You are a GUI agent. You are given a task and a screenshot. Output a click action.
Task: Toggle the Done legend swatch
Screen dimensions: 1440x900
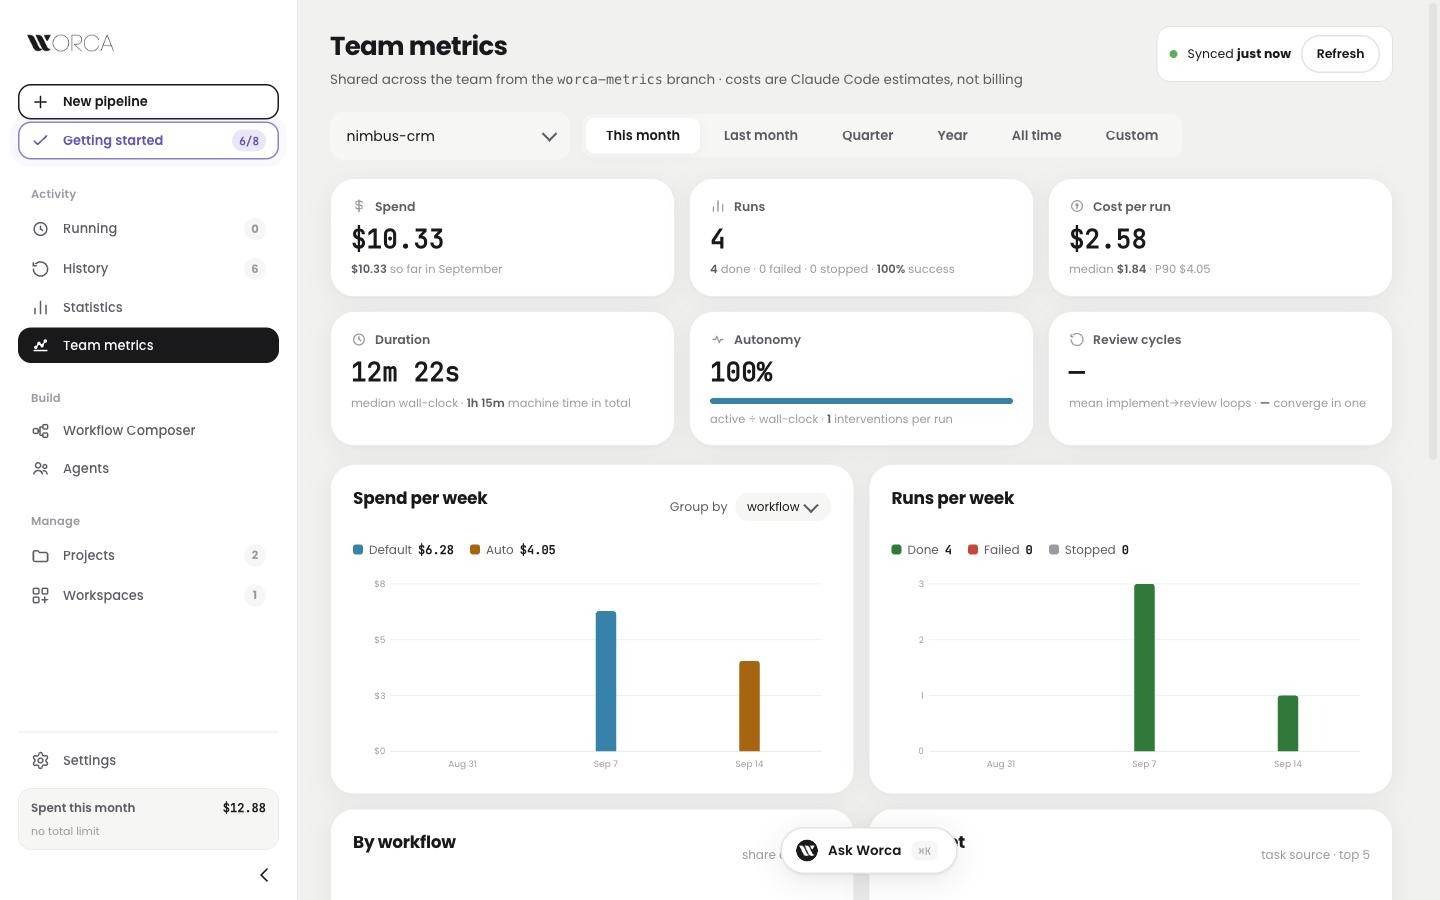[897, 550]
